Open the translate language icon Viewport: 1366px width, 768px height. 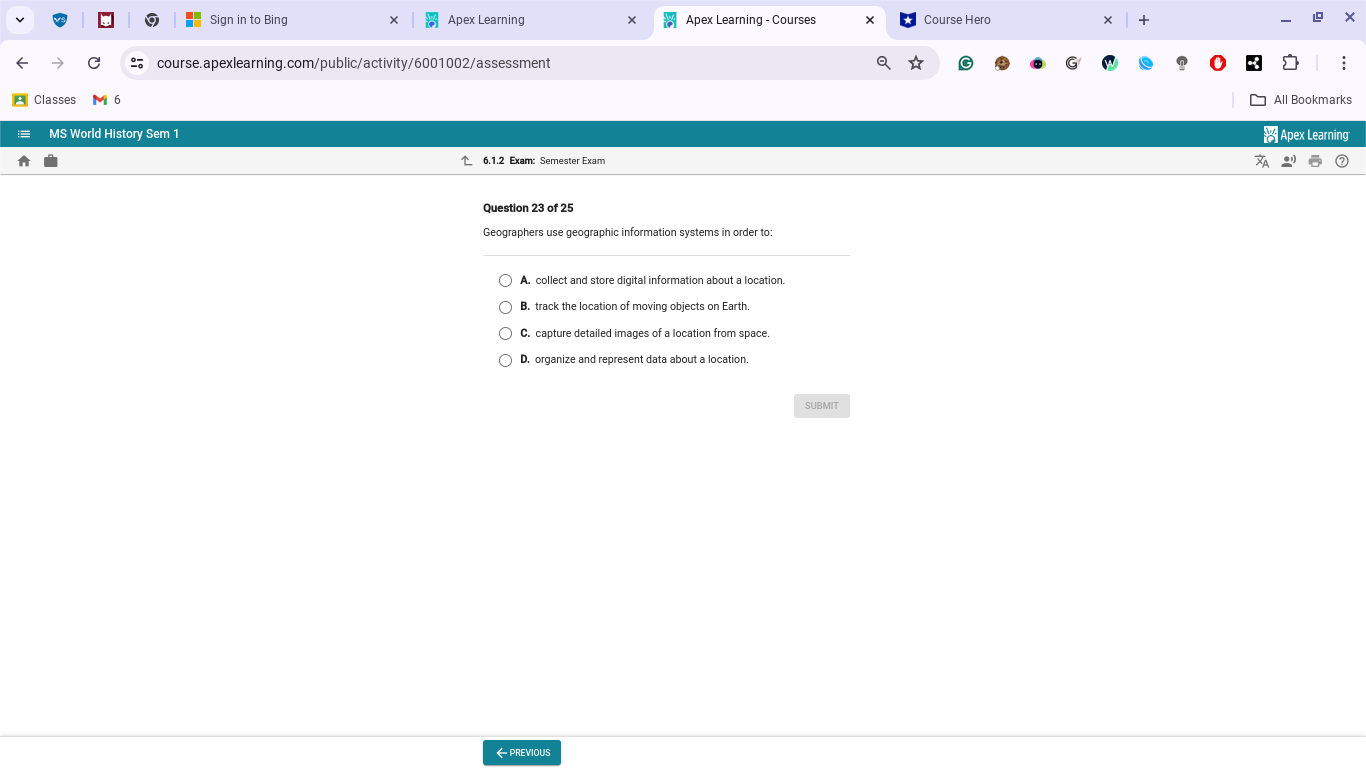click(1262, 161)
